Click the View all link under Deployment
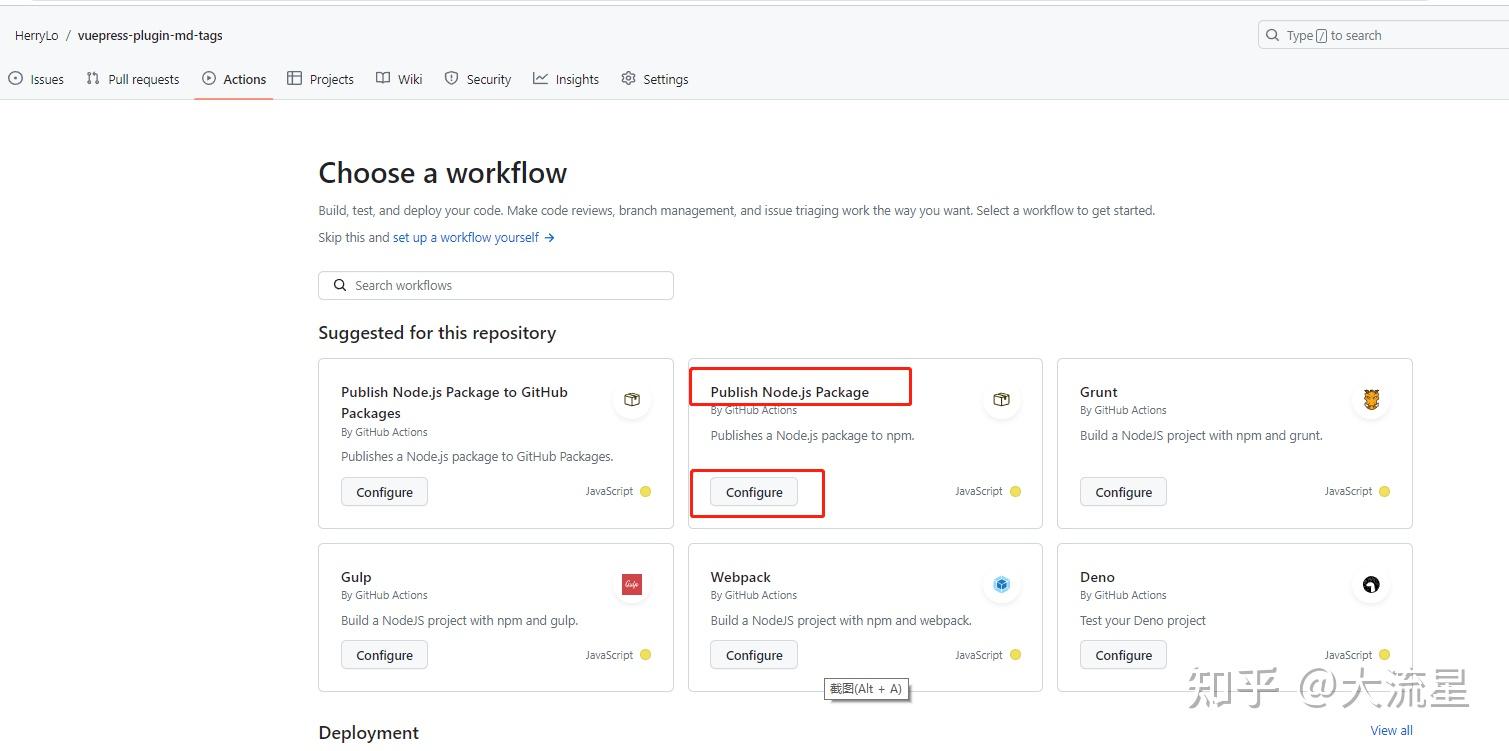 point(1391,730)
